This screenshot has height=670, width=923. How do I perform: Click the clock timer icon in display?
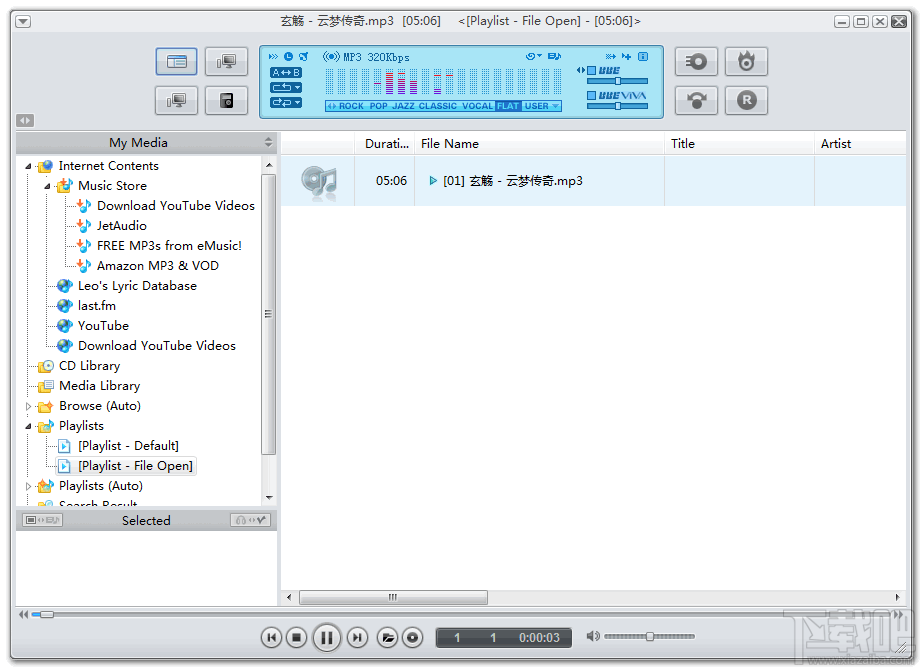[288, 57]
